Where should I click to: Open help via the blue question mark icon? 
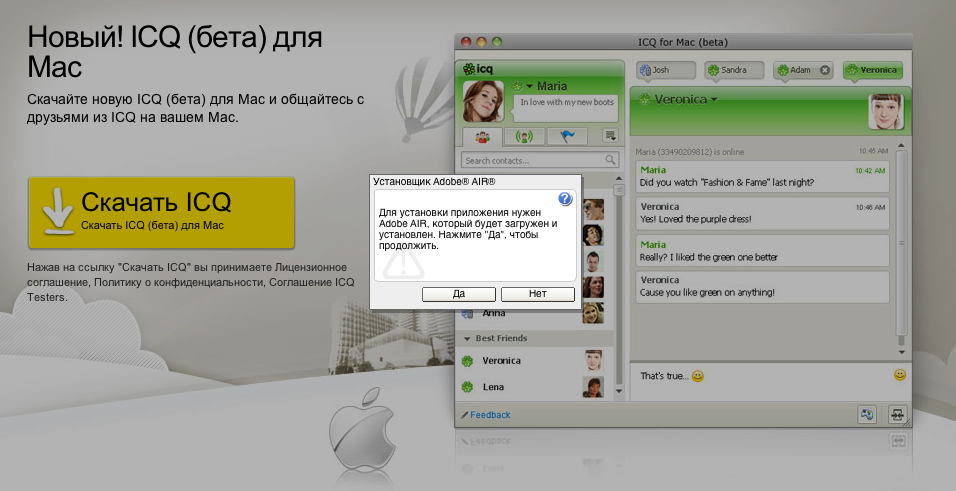565,199
